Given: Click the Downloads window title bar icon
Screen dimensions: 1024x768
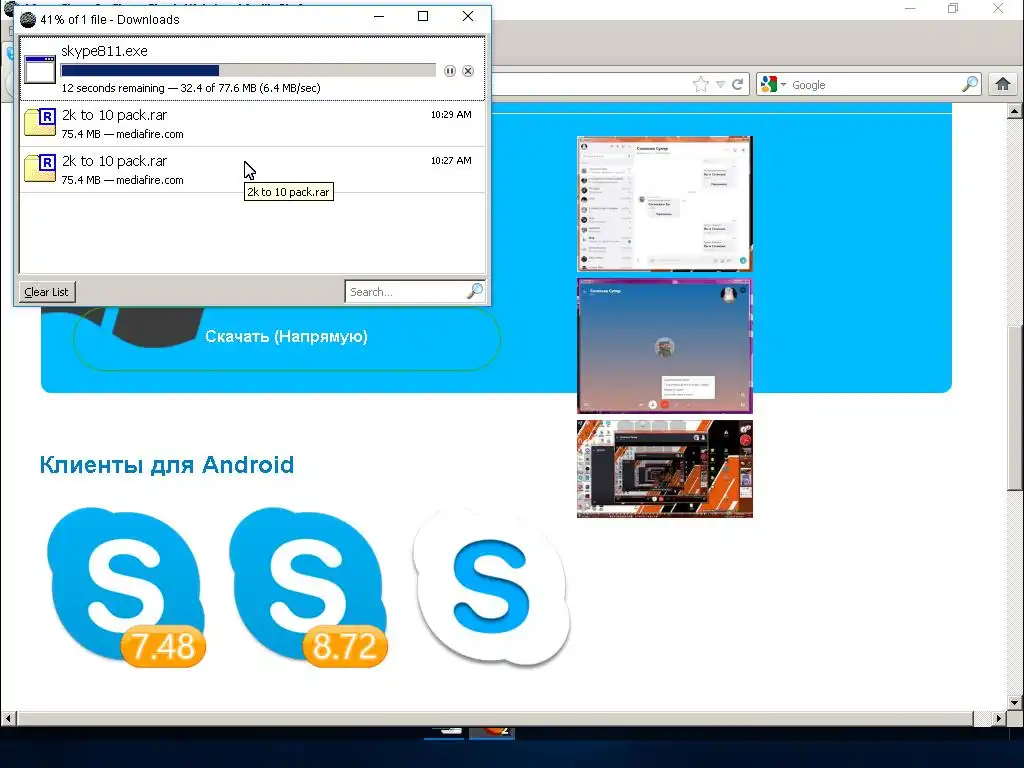Looking at the screenshot, I should pos(28,20).
